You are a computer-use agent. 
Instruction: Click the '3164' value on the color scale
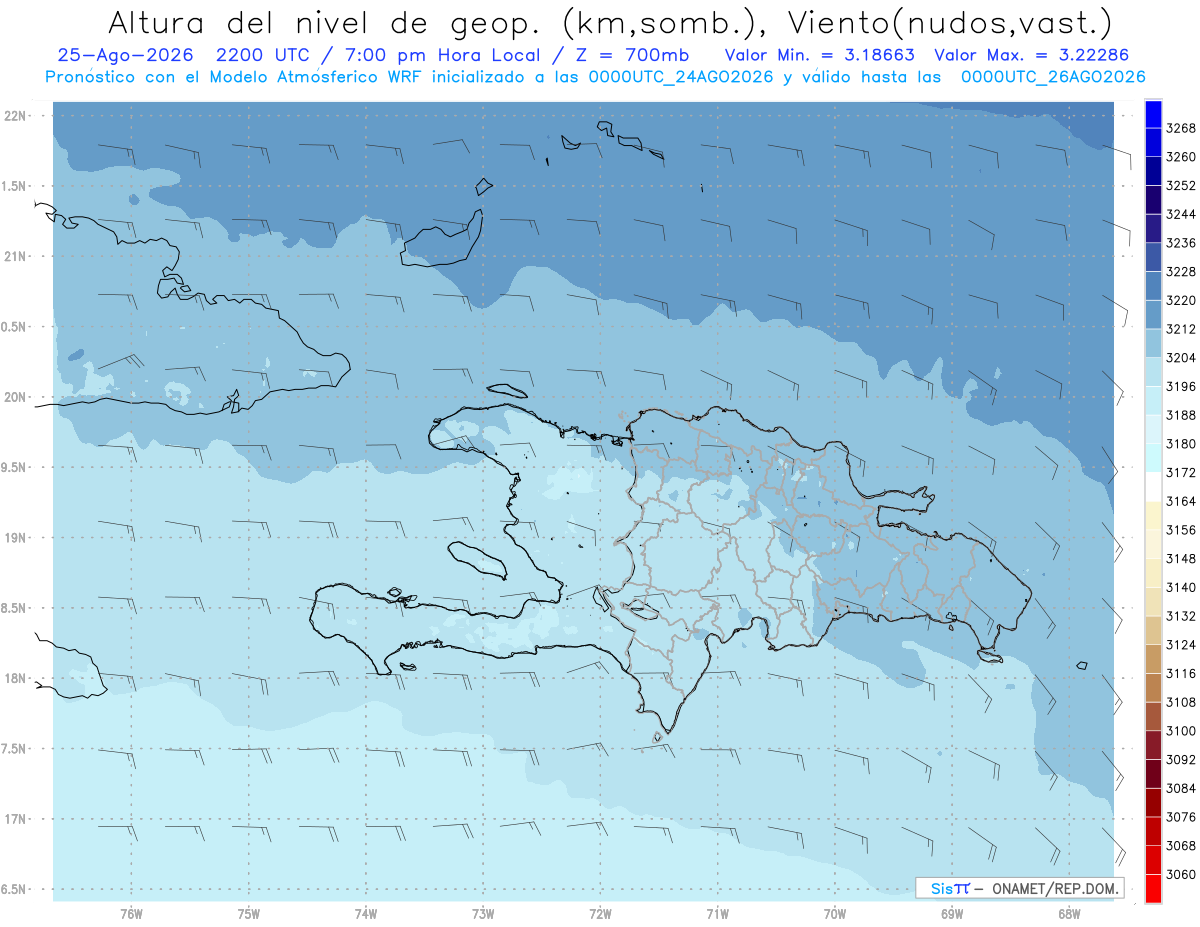pyautogui.click(x=1181, y=501)
